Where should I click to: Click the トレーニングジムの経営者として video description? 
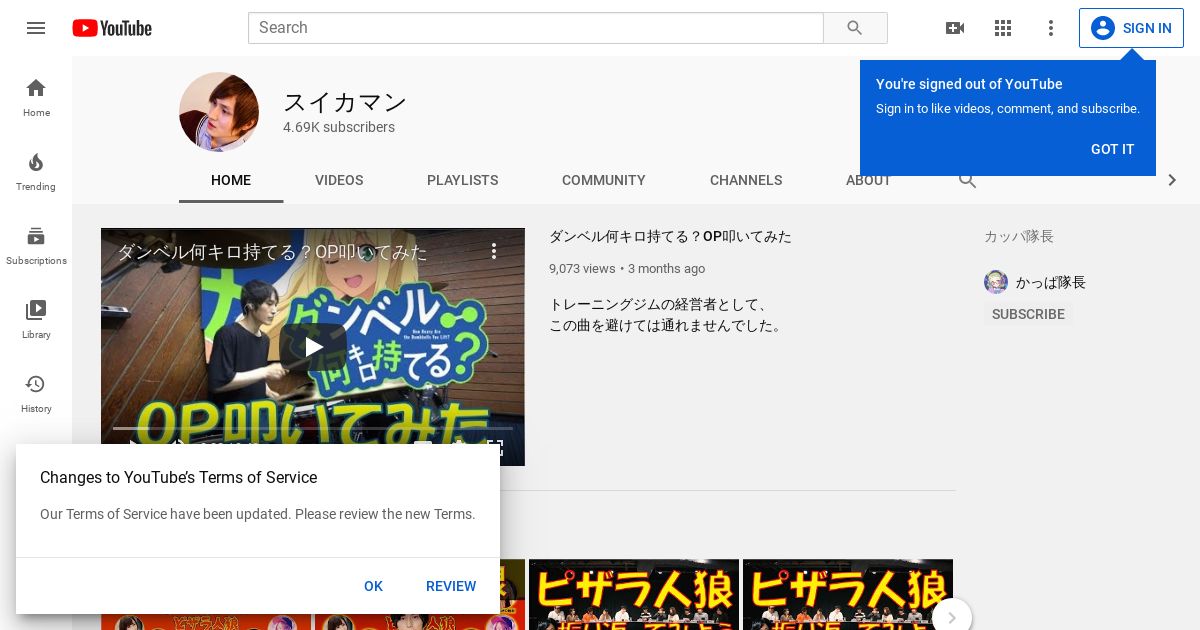[667, 315]
